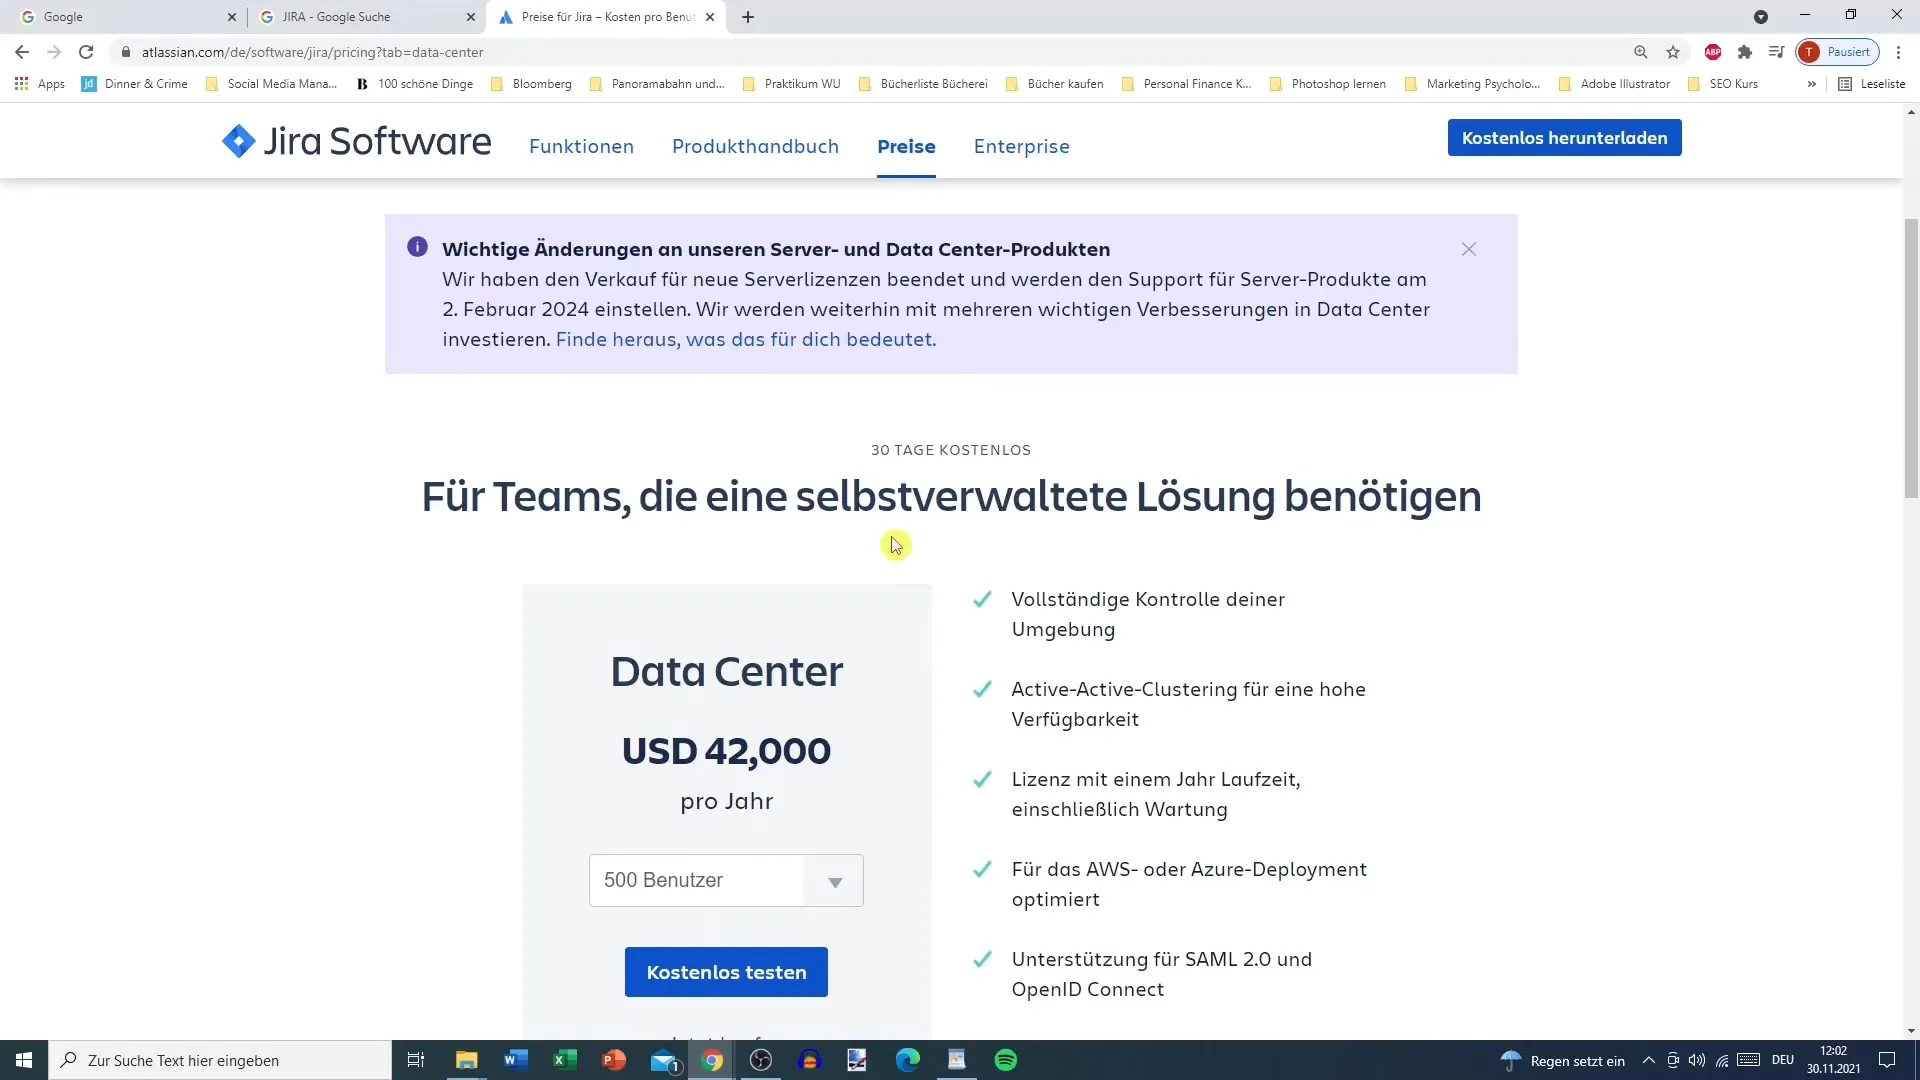Open Task View in the taskbar
1920x1080 pixels.
coord(416,1060)
